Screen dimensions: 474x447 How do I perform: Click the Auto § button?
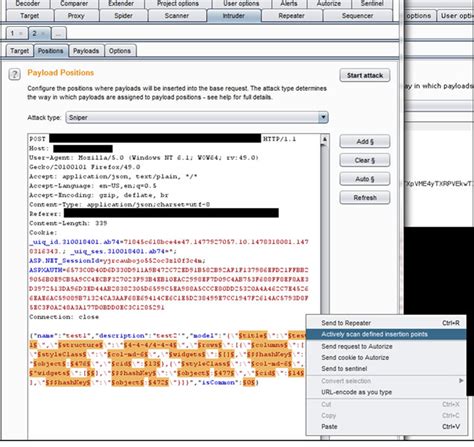click(x=365, y=179)
